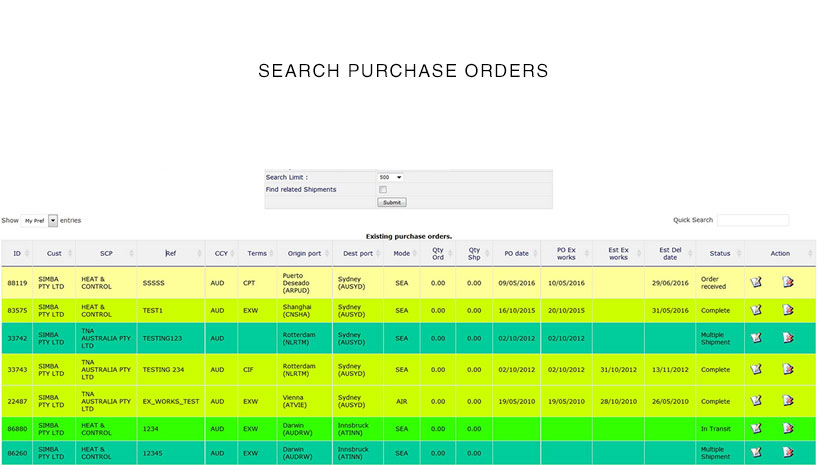
Task: Select the Est Del date 29/06/2016
Action: click(x=670, y=283)
